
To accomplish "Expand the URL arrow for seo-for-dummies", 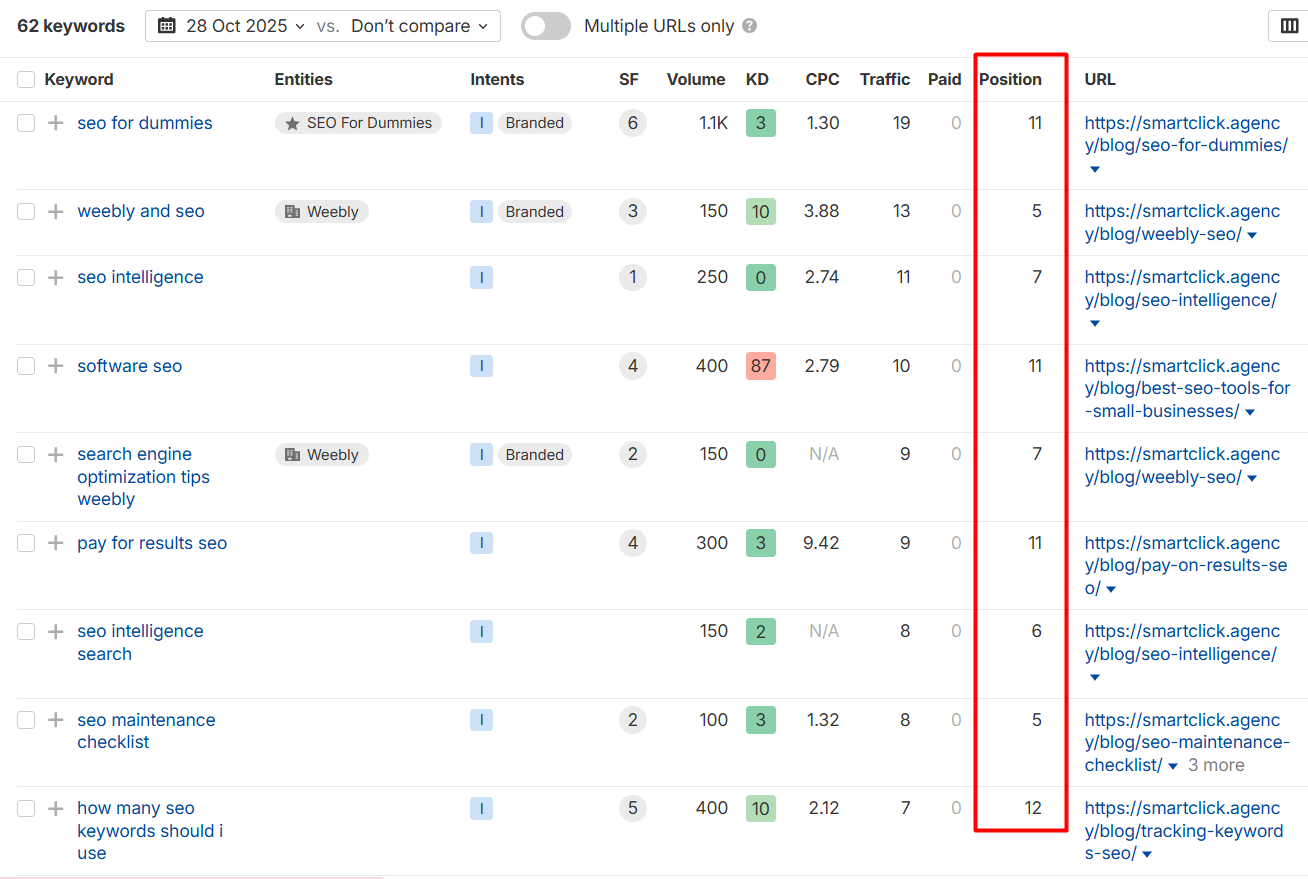I will 1093,169.
